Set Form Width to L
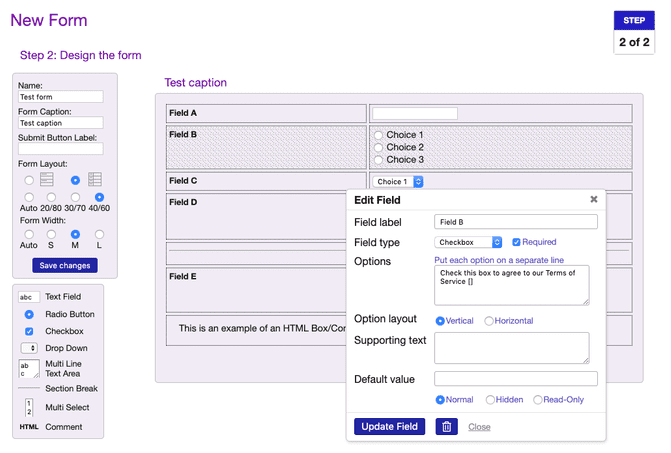The width and height of the screenshot is (671, 453). (x=99, y=234)
